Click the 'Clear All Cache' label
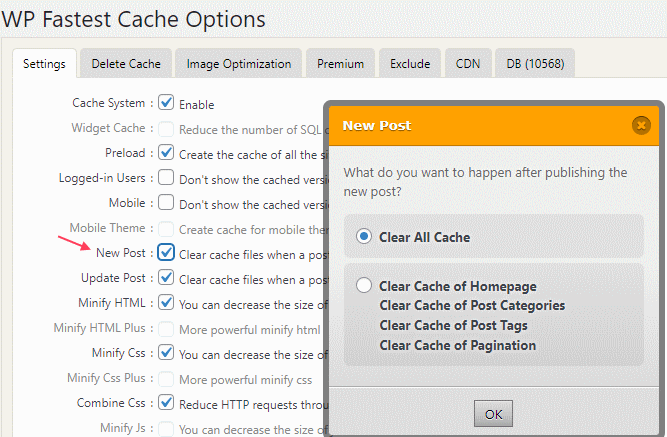 425,237
